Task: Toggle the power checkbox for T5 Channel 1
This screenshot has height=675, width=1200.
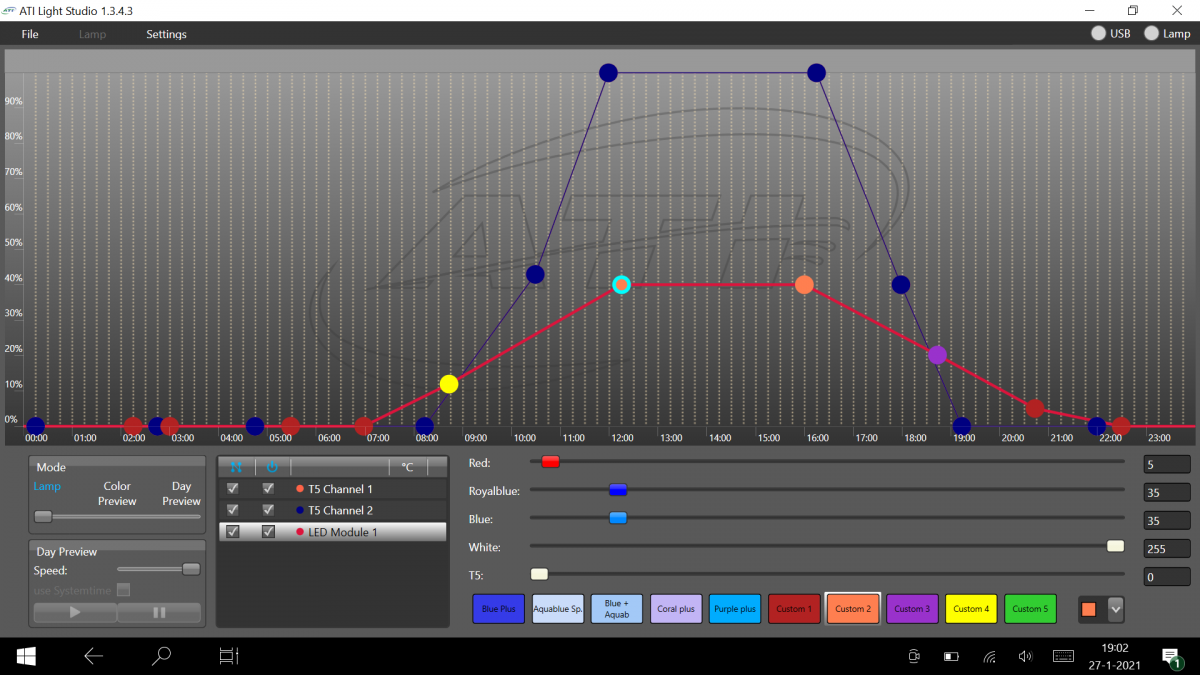Action: pos(268,489)
